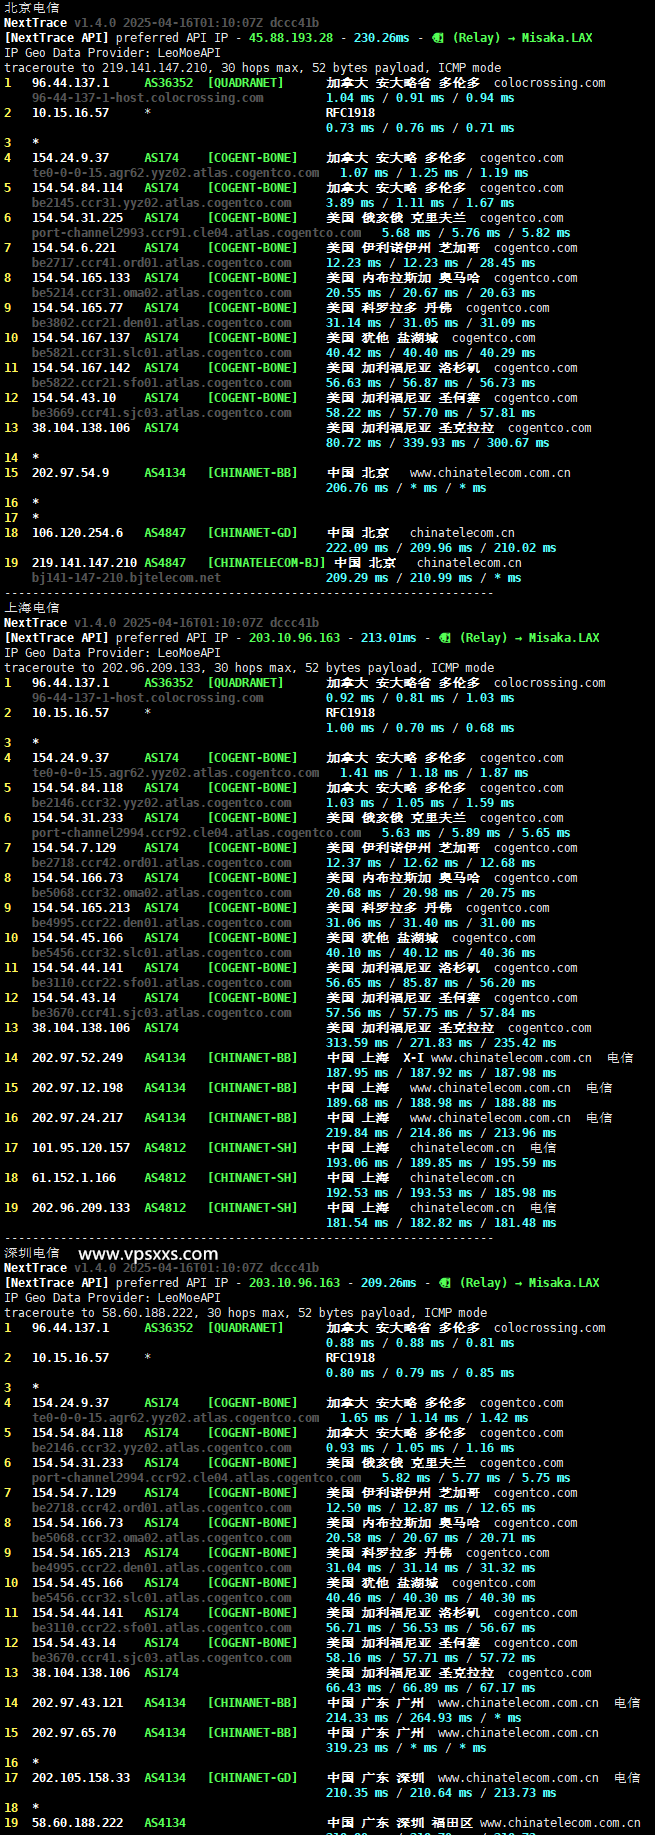Select preferred API IP 45.88.193.28
The height and width of the screenshot is (1835, 655).
[x=291, y=37]
